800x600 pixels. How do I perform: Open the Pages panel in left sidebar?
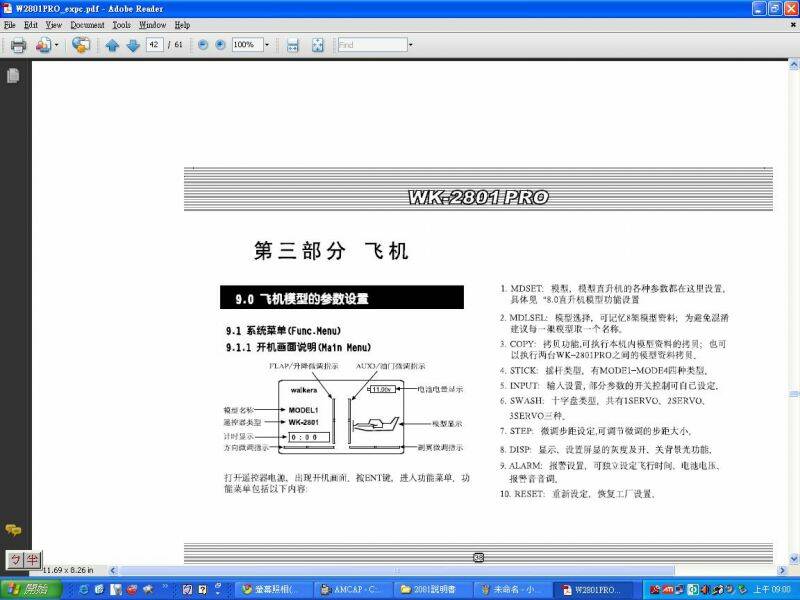click(13, 76)
